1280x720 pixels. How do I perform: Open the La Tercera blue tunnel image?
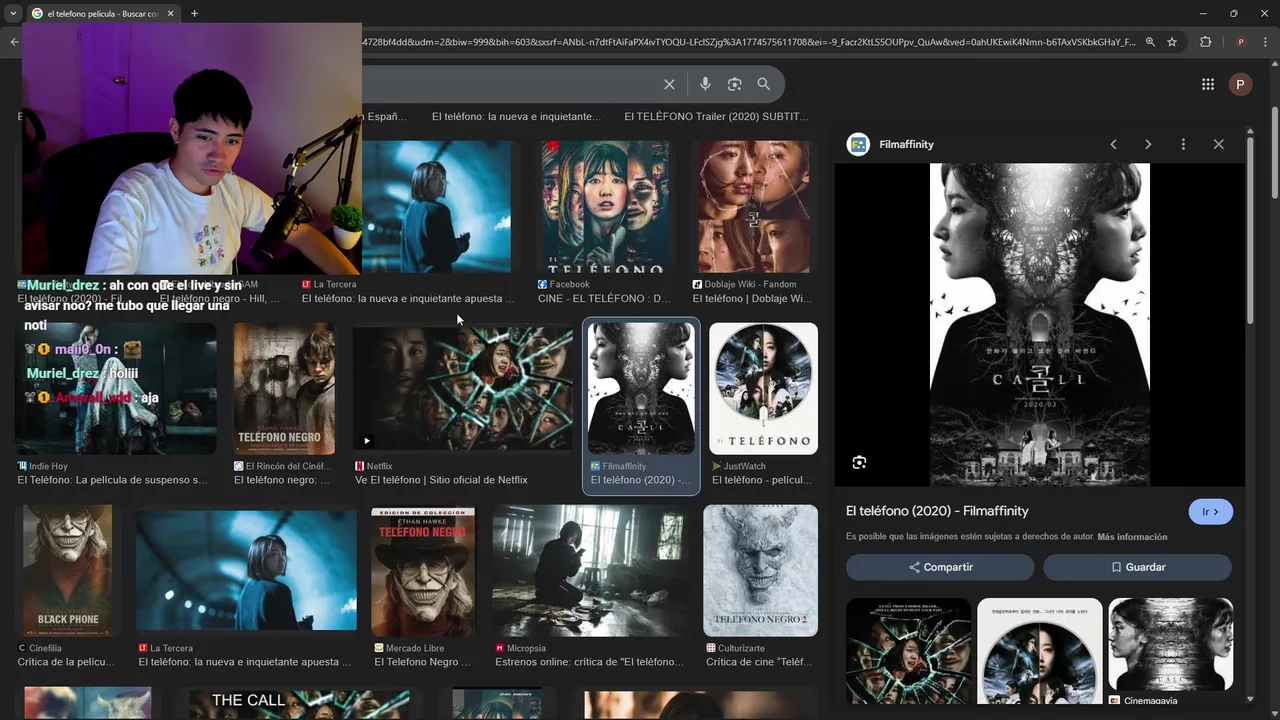tap(436, 207)
